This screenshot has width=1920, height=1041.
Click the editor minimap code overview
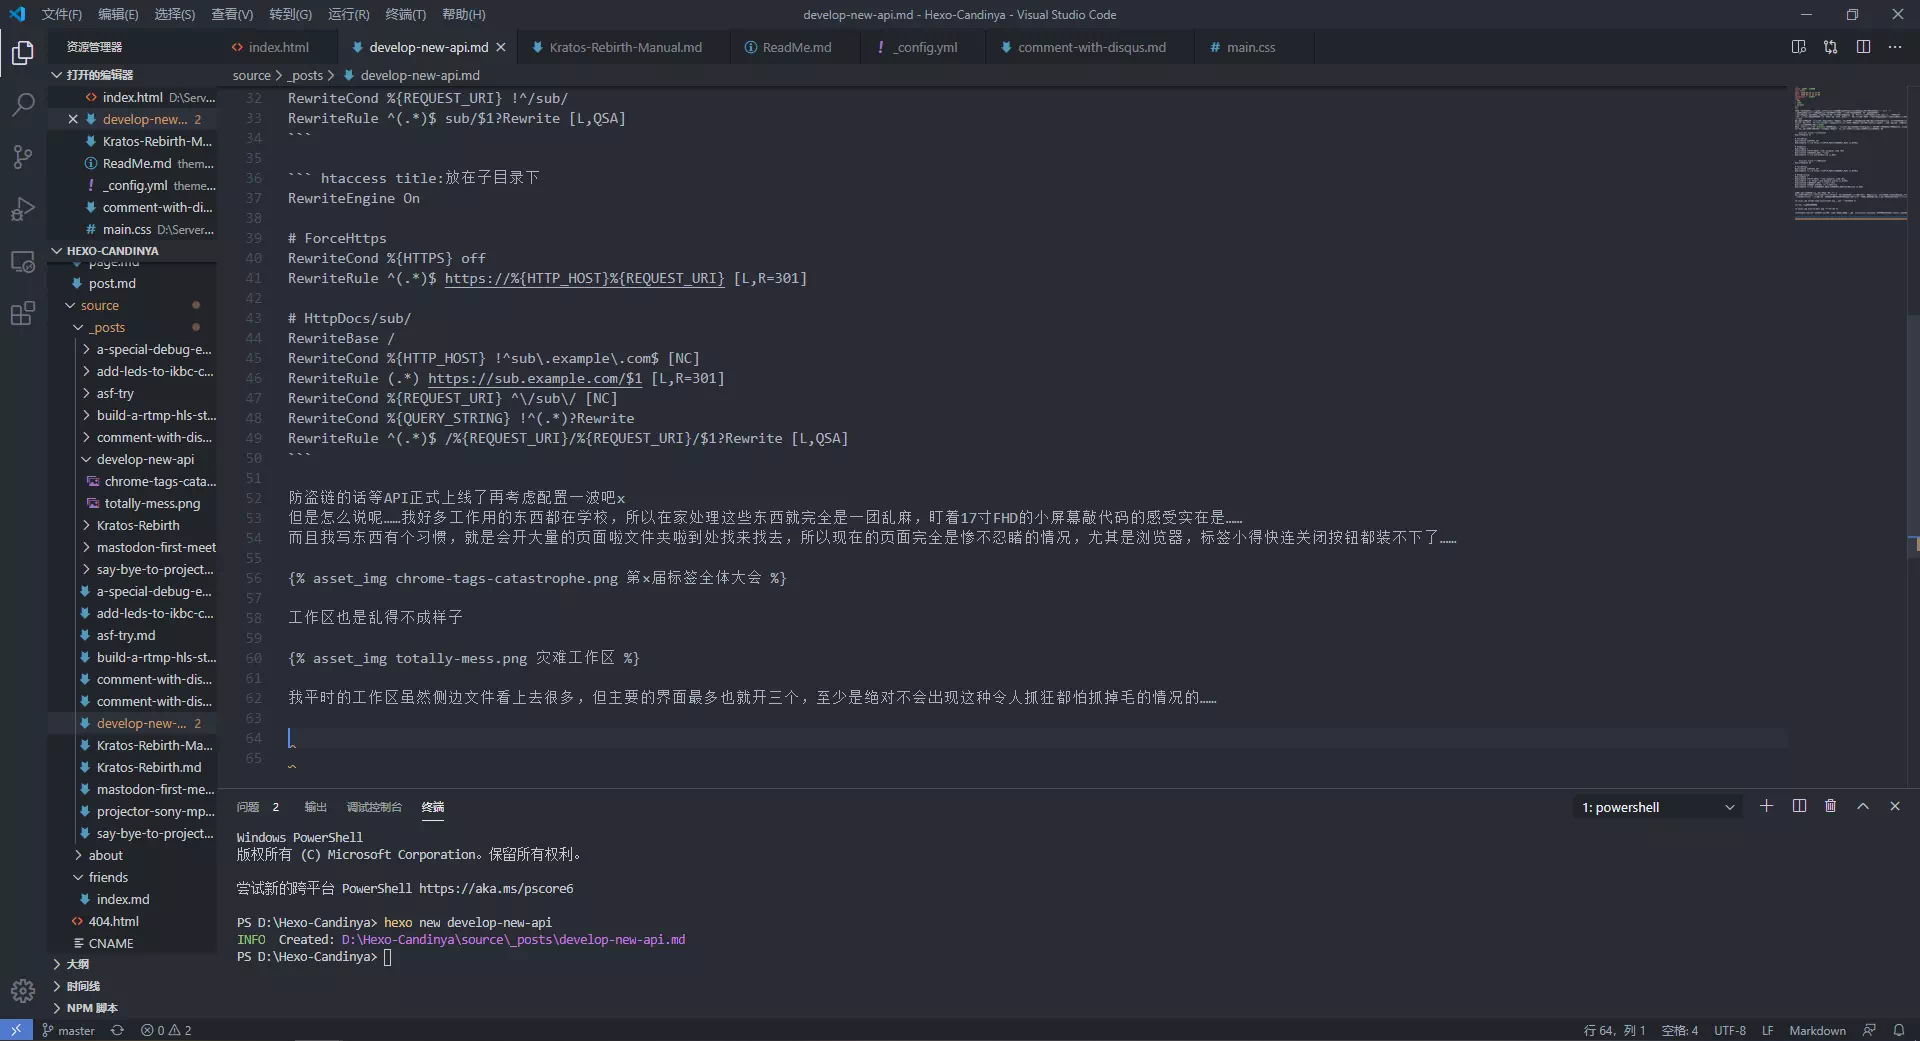click(1850, 152)
